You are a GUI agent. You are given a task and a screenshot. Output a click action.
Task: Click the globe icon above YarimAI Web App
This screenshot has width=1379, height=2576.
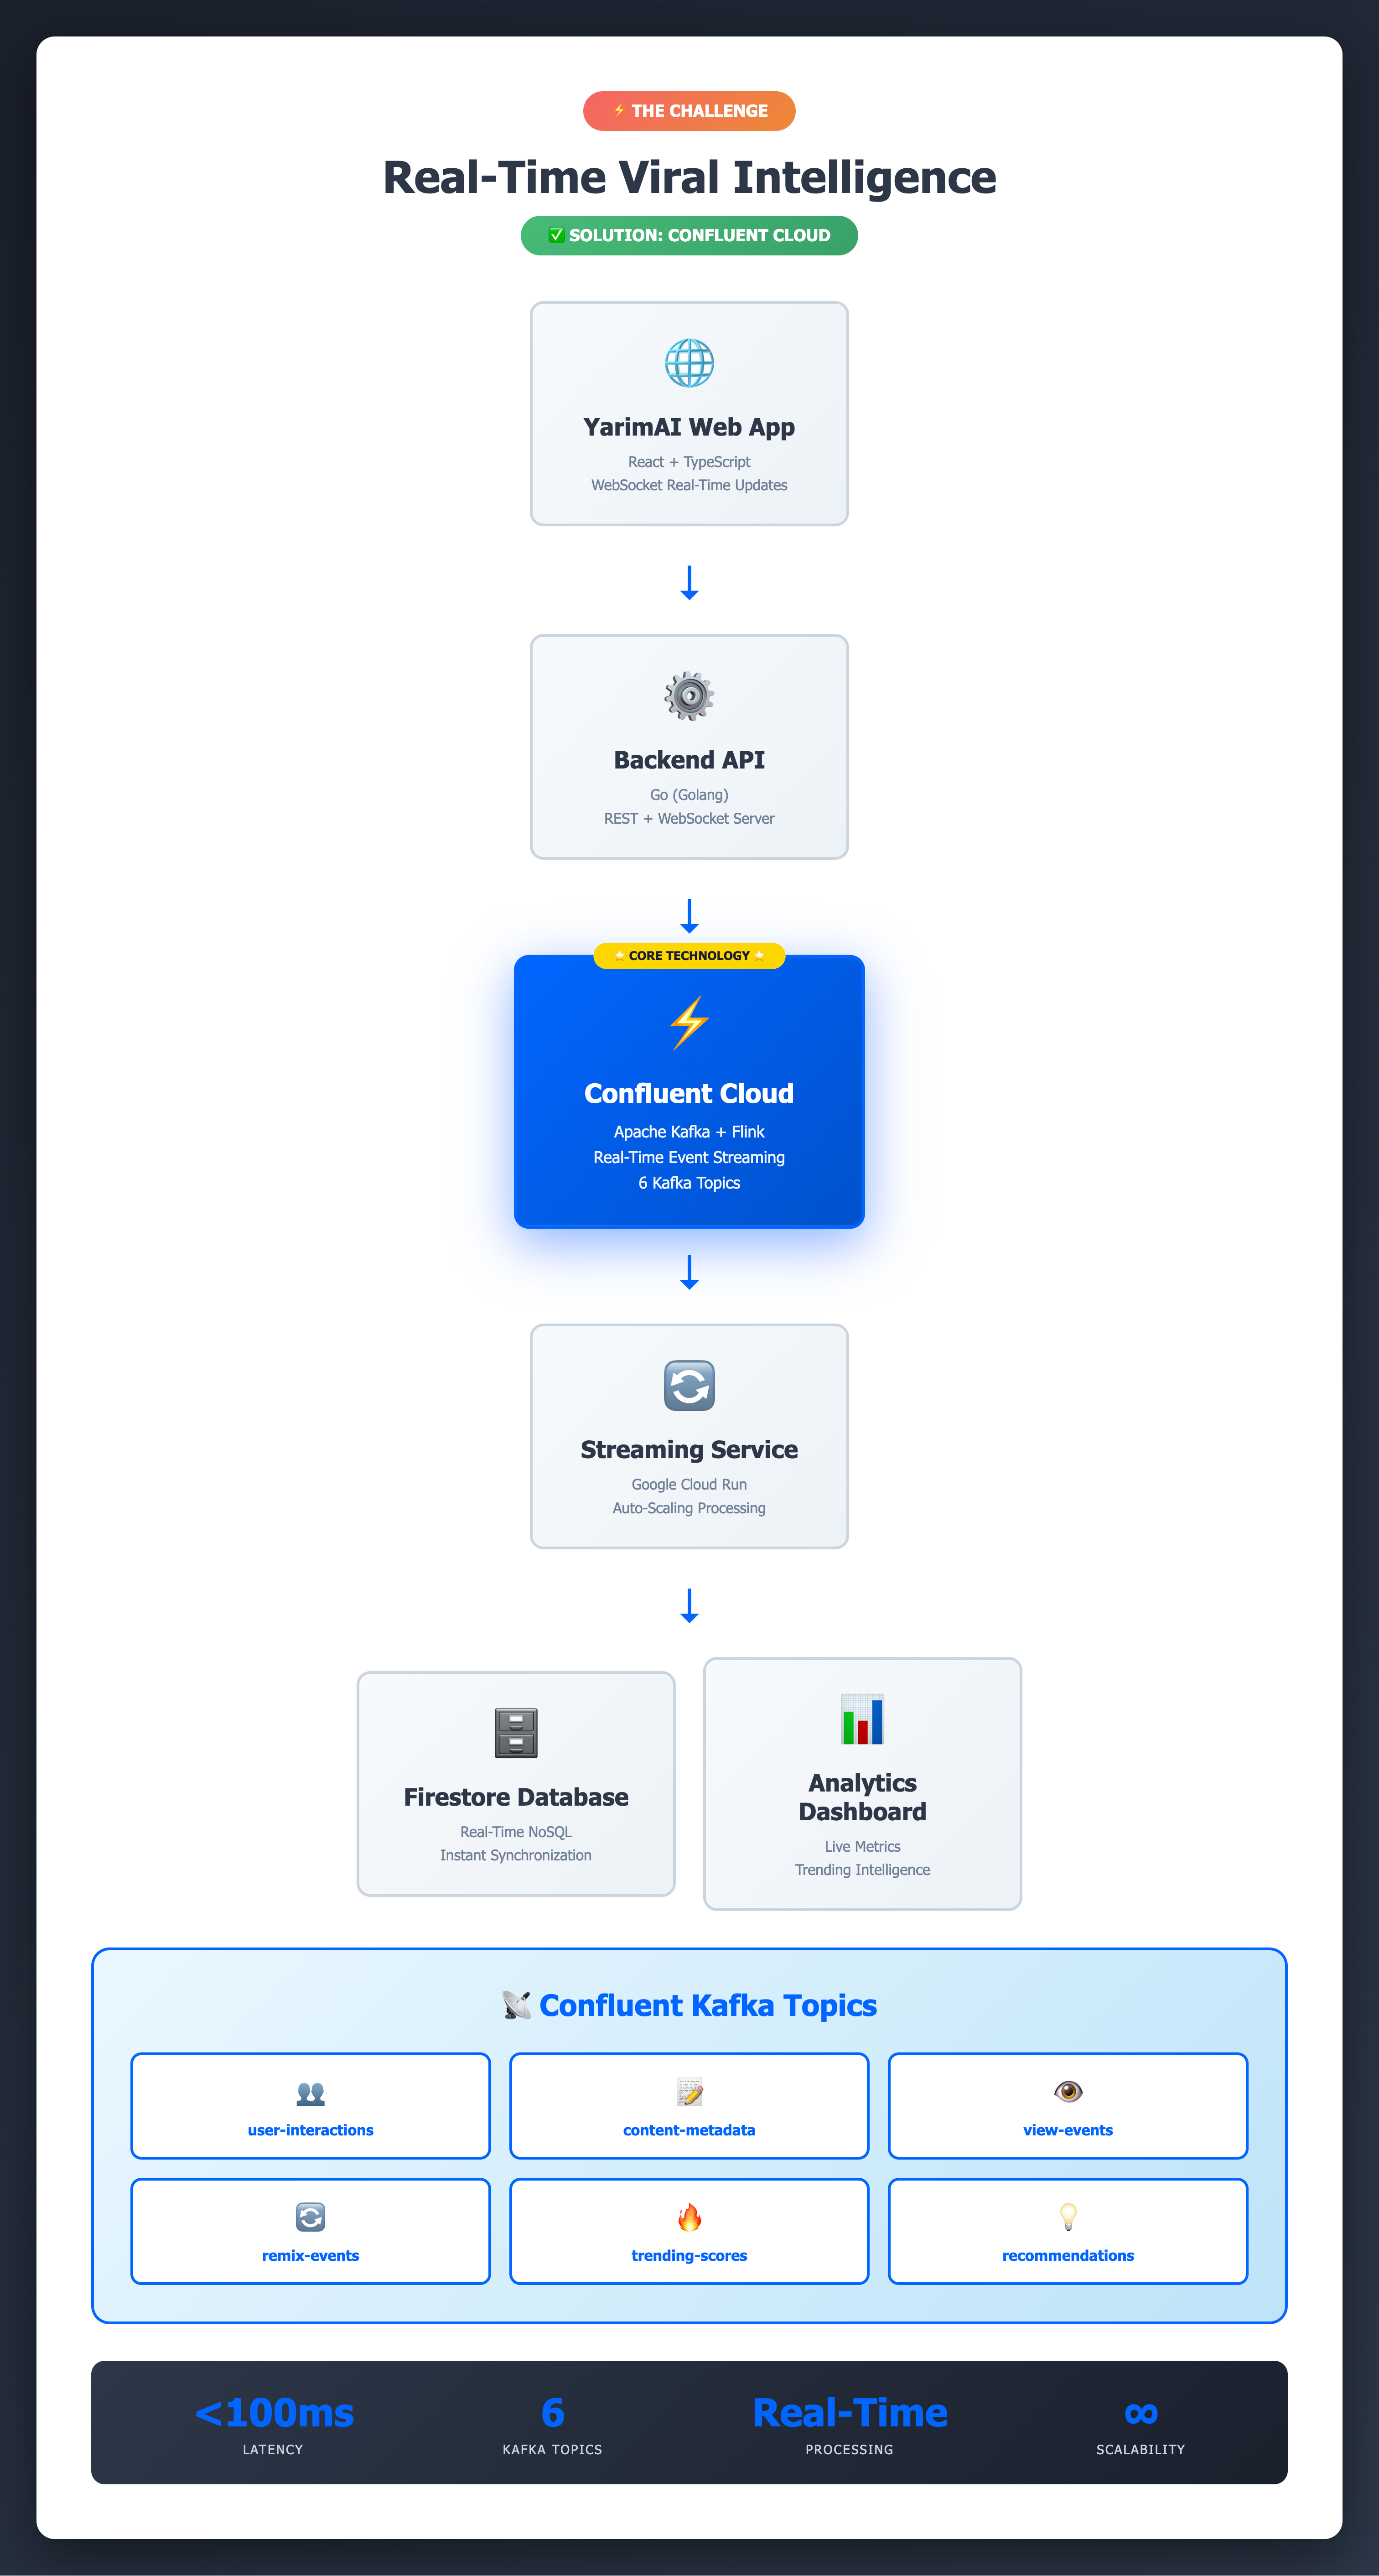pos(689,363)
